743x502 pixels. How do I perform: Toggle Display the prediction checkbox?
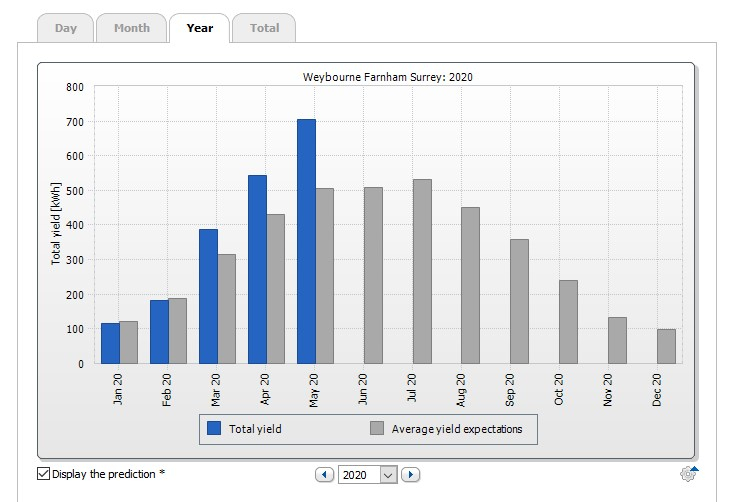43,474
